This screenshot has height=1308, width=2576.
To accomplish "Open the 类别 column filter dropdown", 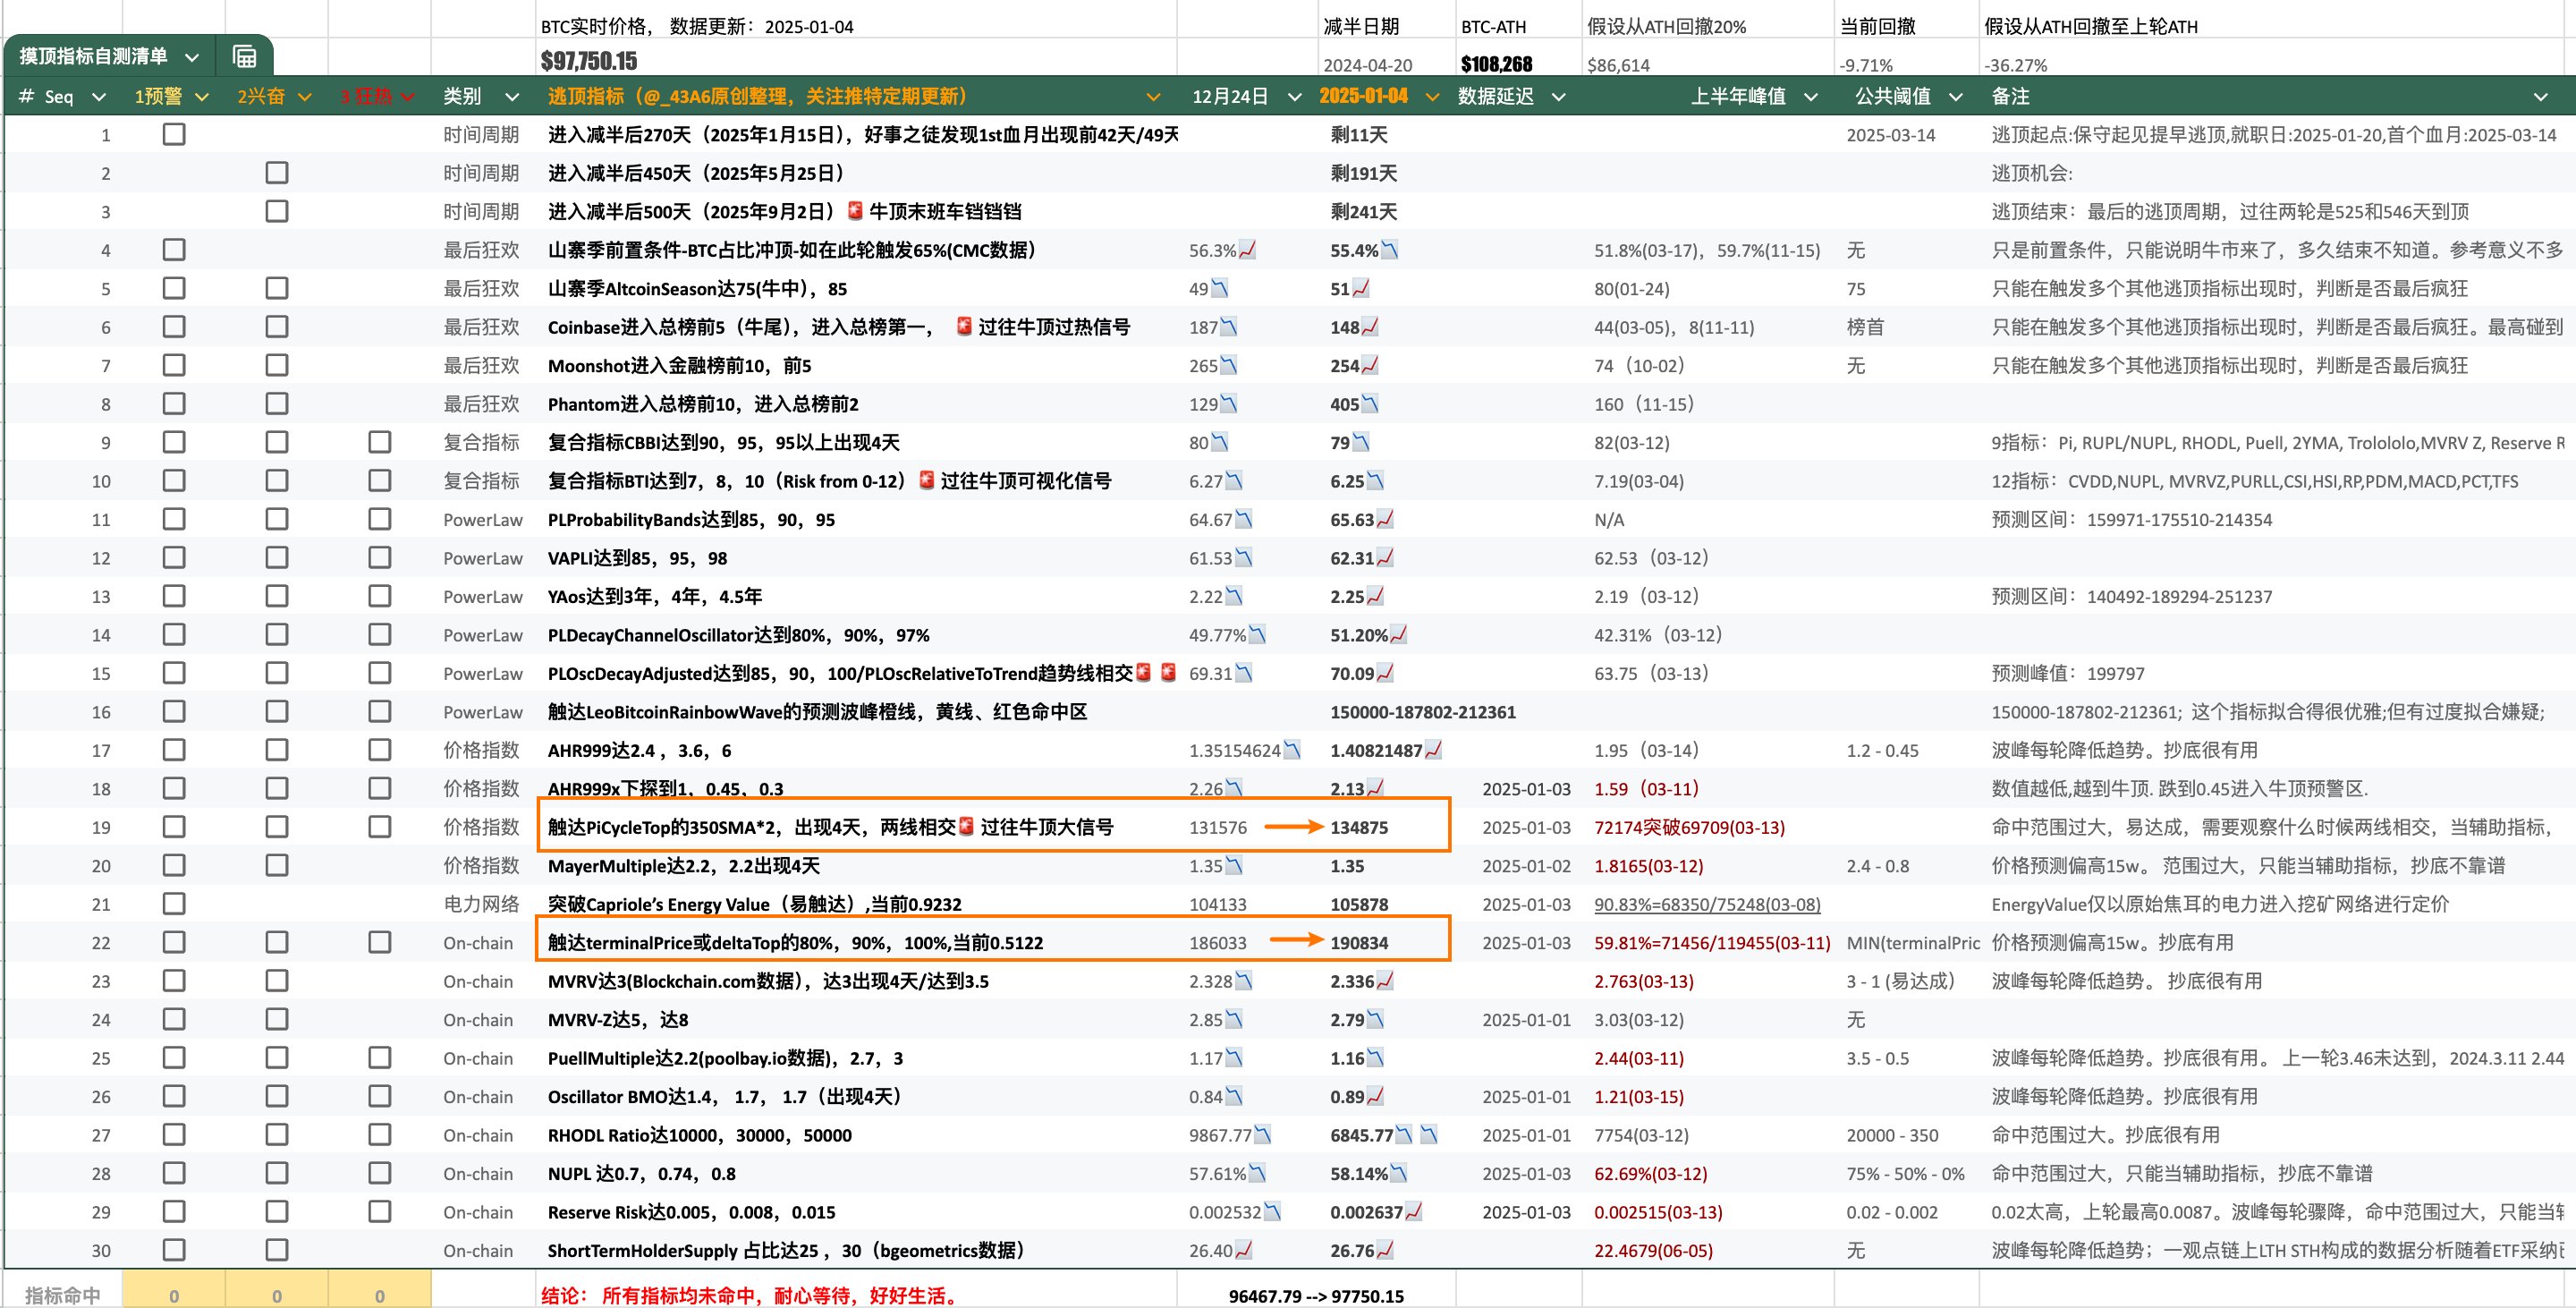I will pos(512,97).
